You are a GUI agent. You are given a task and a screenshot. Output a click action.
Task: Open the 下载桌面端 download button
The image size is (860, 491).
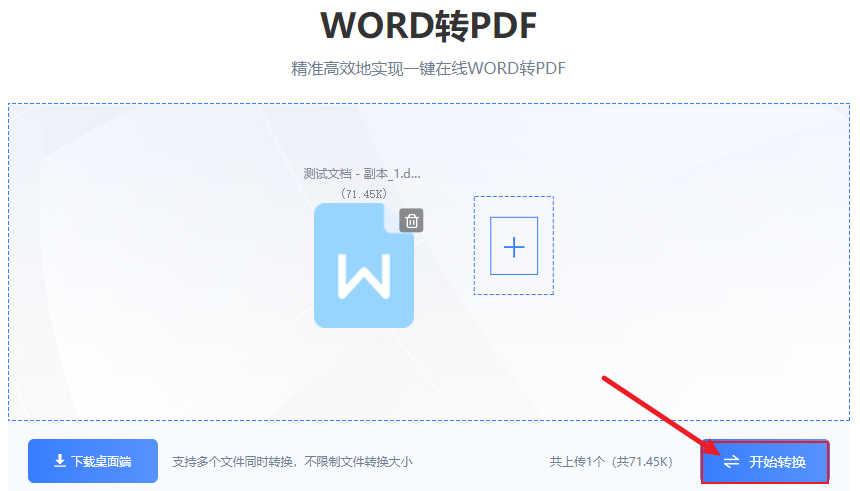(x=93, y=461)
